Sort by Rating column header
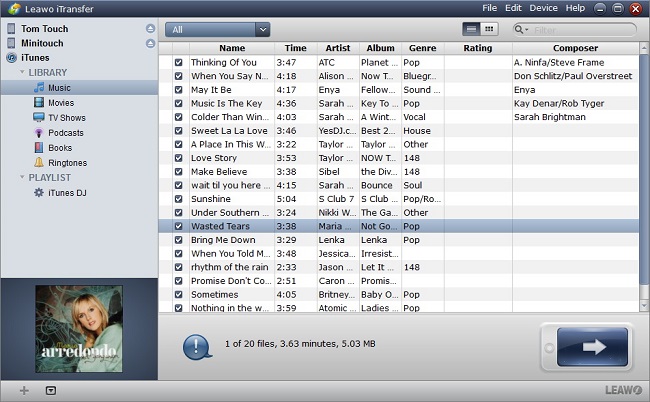 (478, 48)
